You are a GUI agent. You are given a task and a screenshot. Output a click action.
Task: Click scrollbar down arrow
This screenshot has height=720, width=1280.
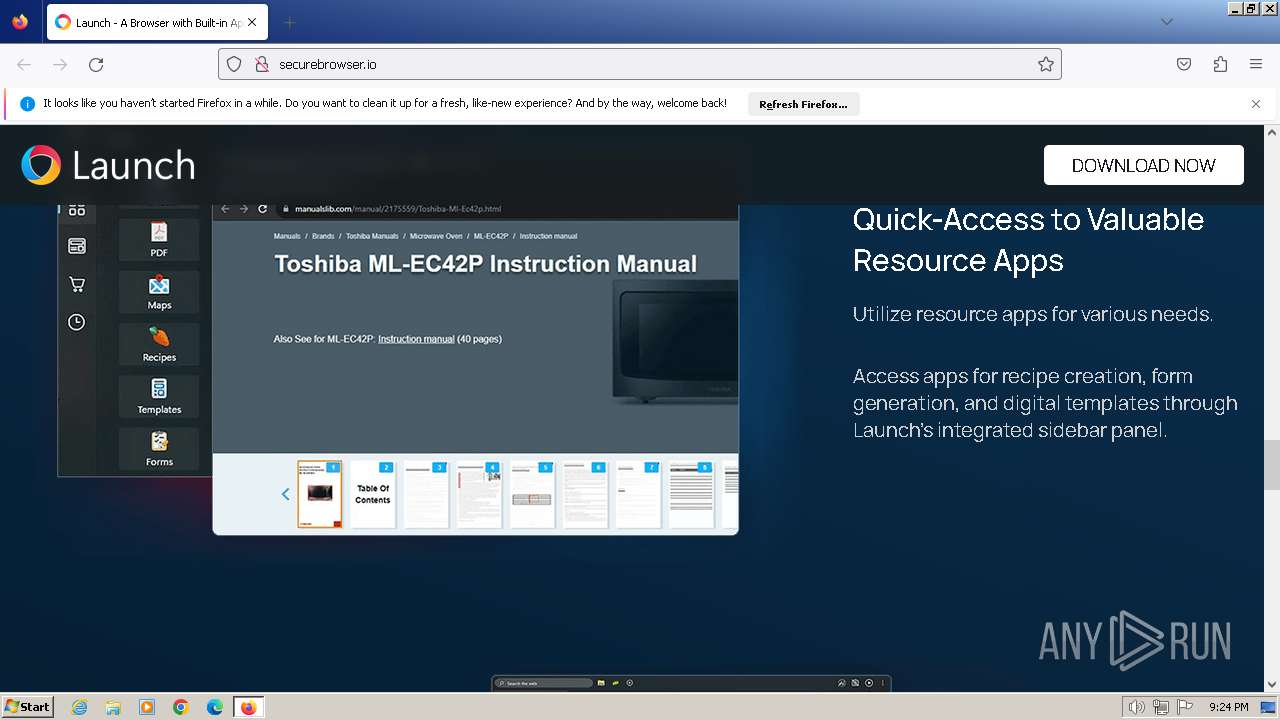1272,685
